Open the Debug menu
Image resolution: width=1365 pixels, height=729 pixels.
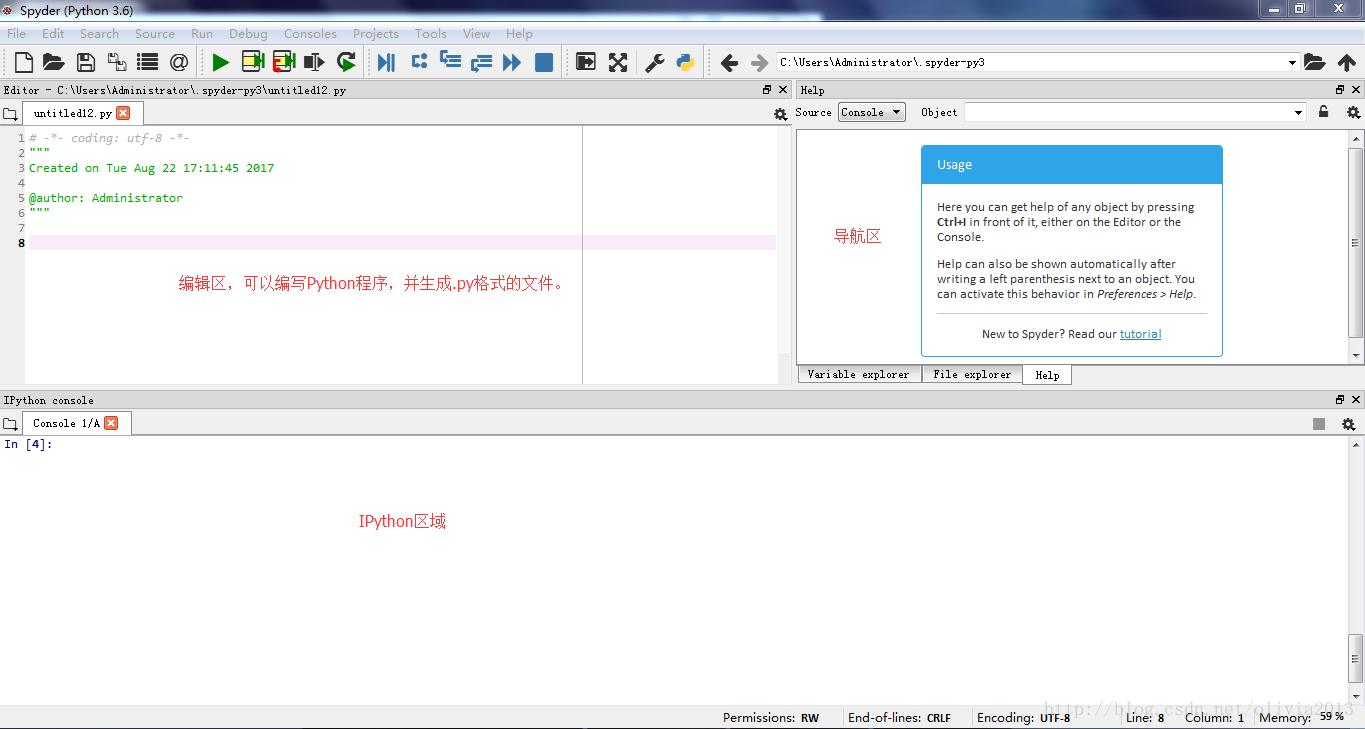pyautogui.click(x=248, y=33)
